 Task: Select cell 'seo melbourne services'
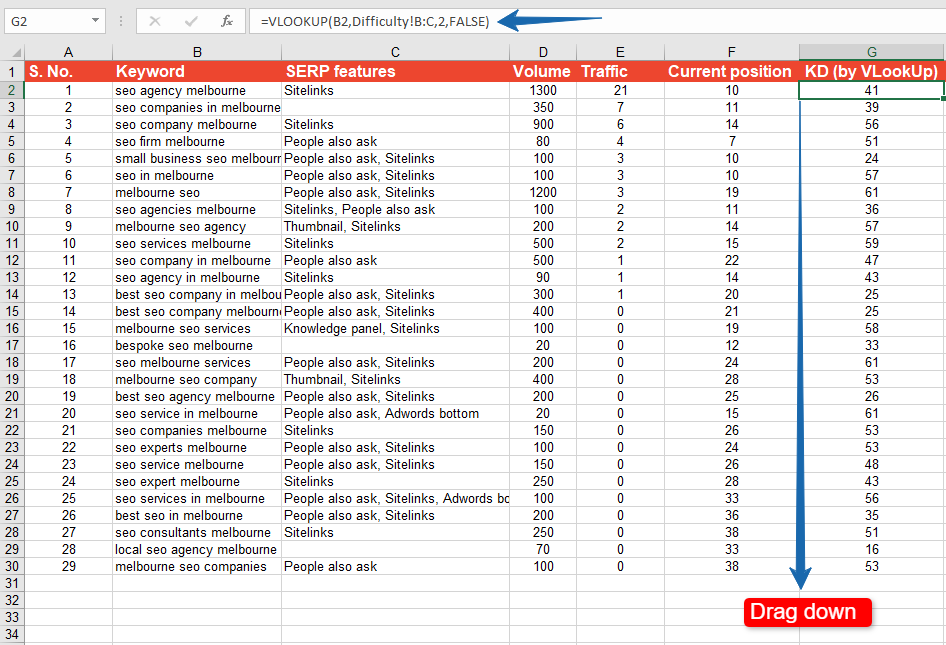click(x=197, y=363)
